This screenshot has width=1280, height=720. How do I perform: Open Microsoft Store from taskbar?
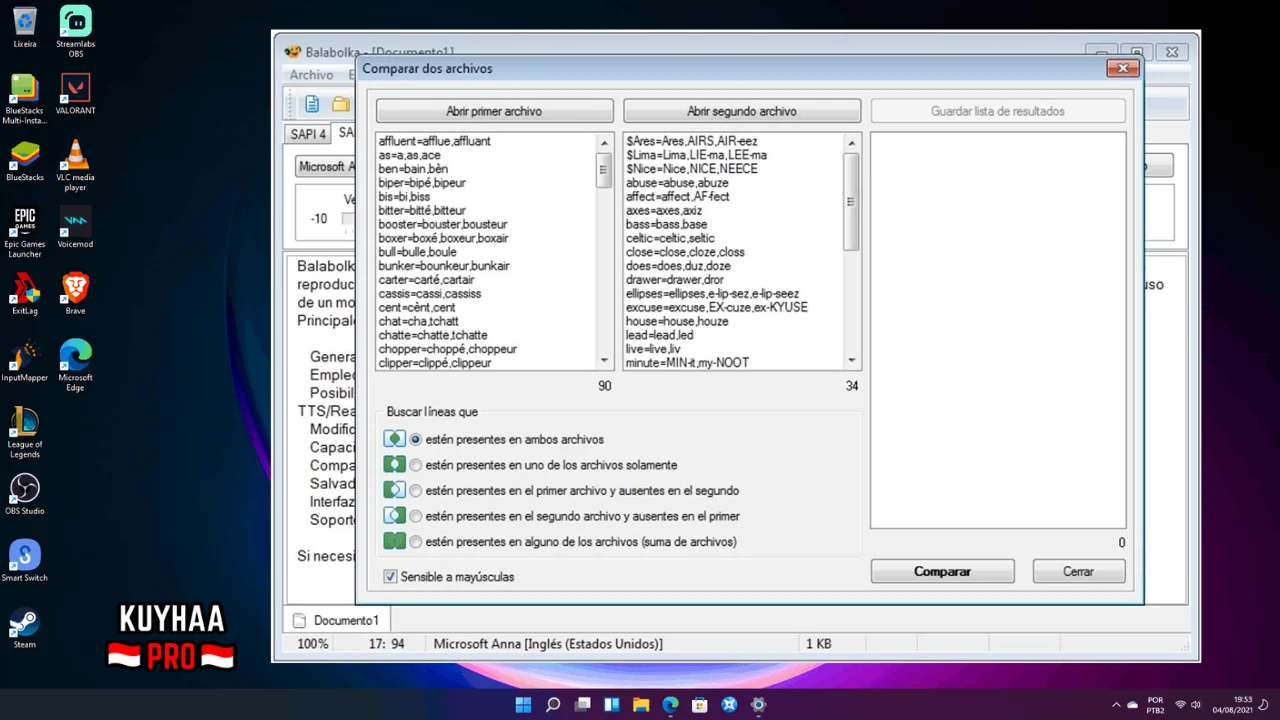tap(700, 705)
